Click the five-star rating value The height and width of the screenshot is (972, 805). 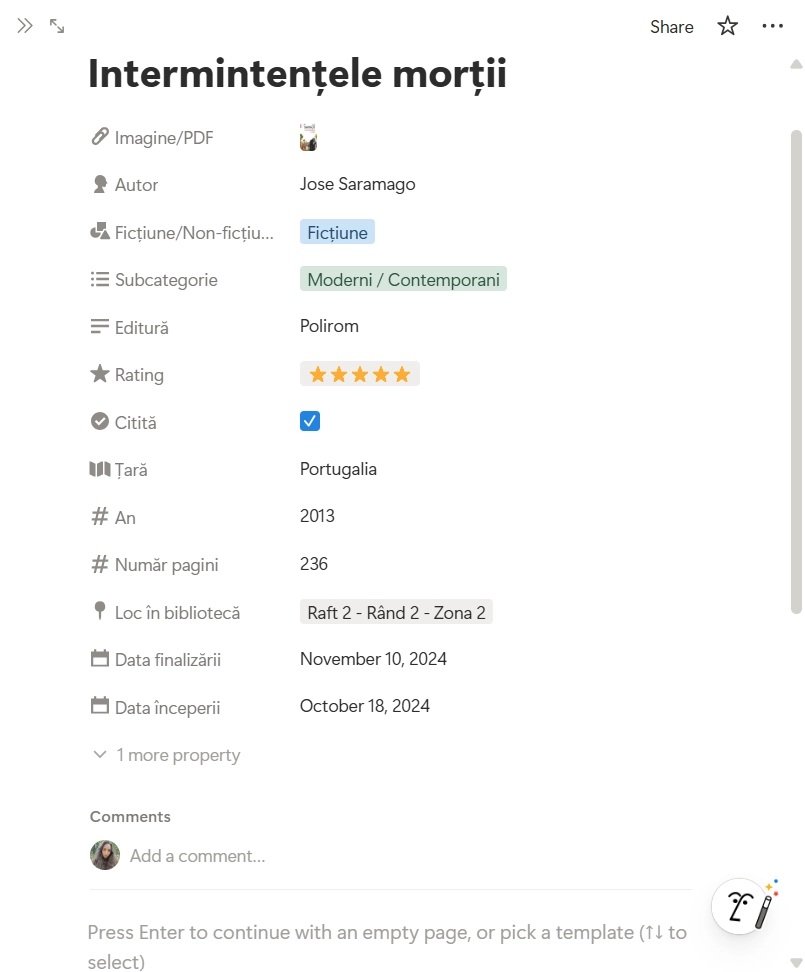pos(359,375)
